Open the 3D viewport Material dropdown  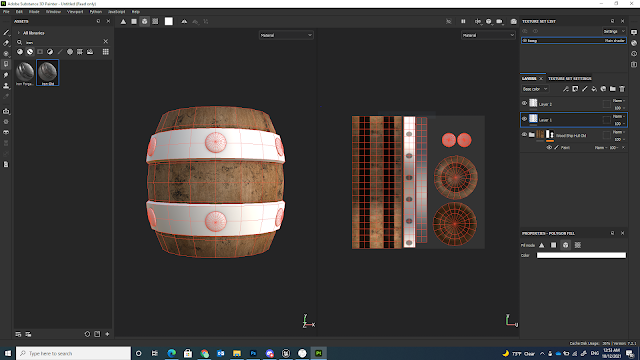pos(286,35)
